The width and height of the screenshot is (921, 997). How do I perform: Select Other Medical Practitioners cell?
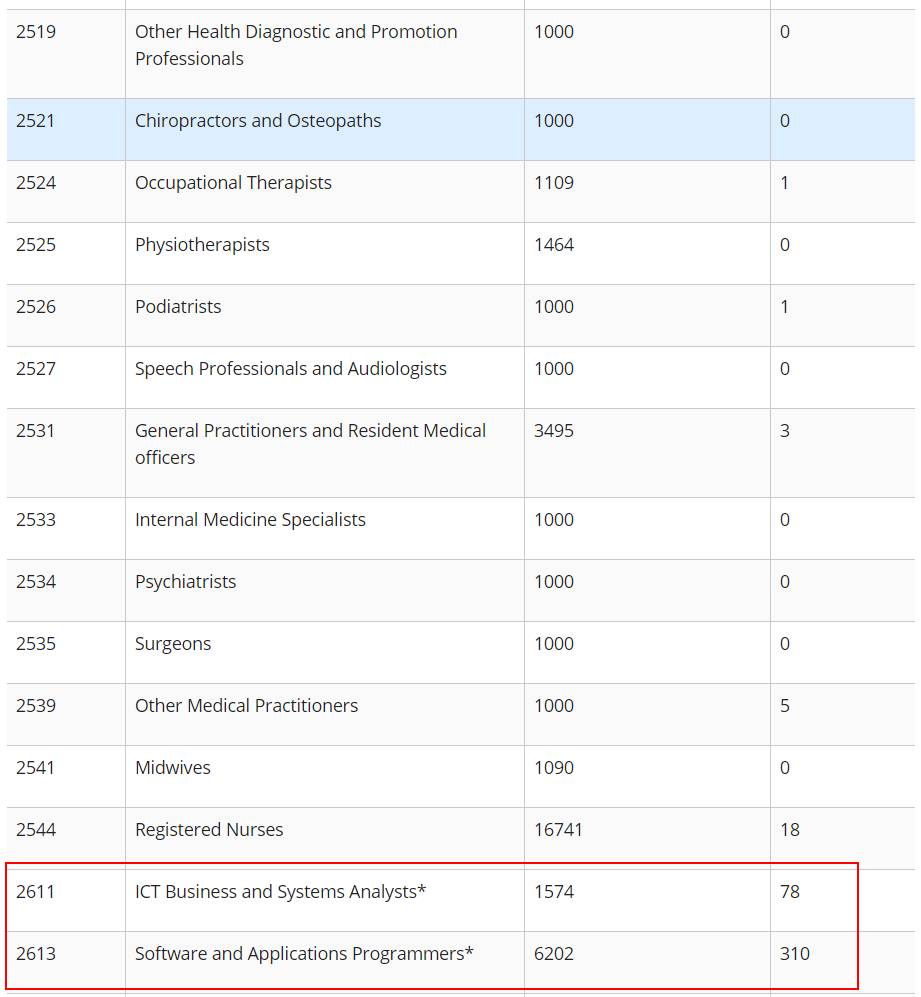(246, 706)
